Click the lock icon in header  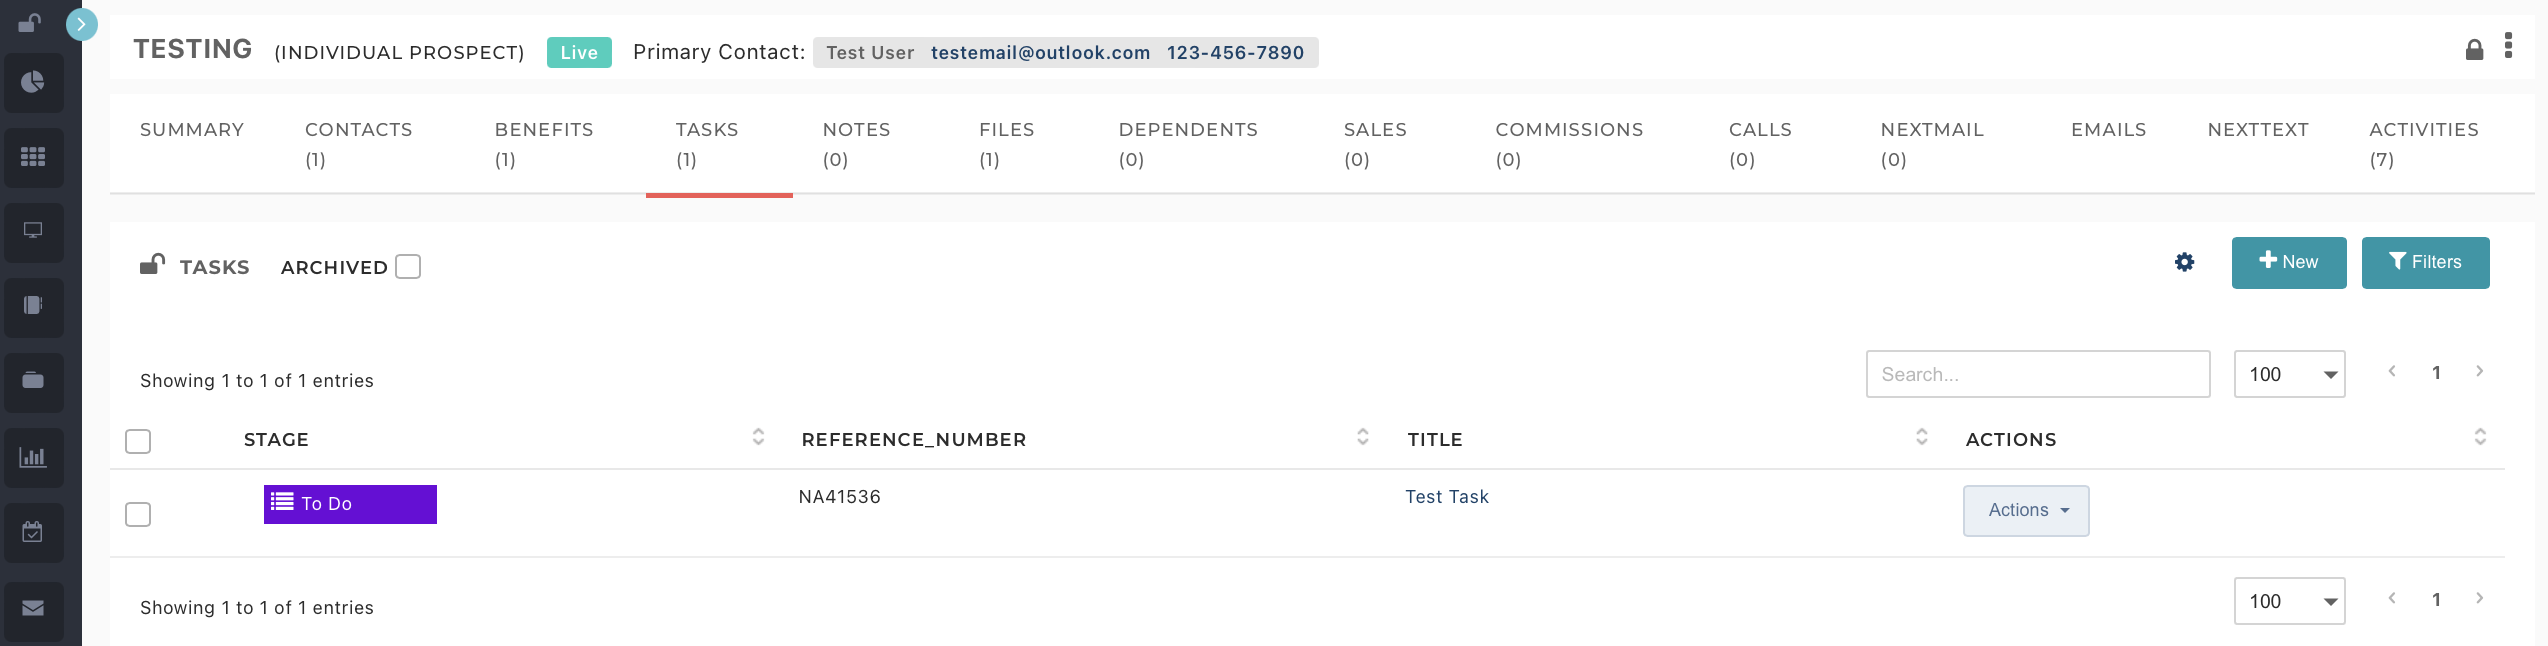(2474, 50)
